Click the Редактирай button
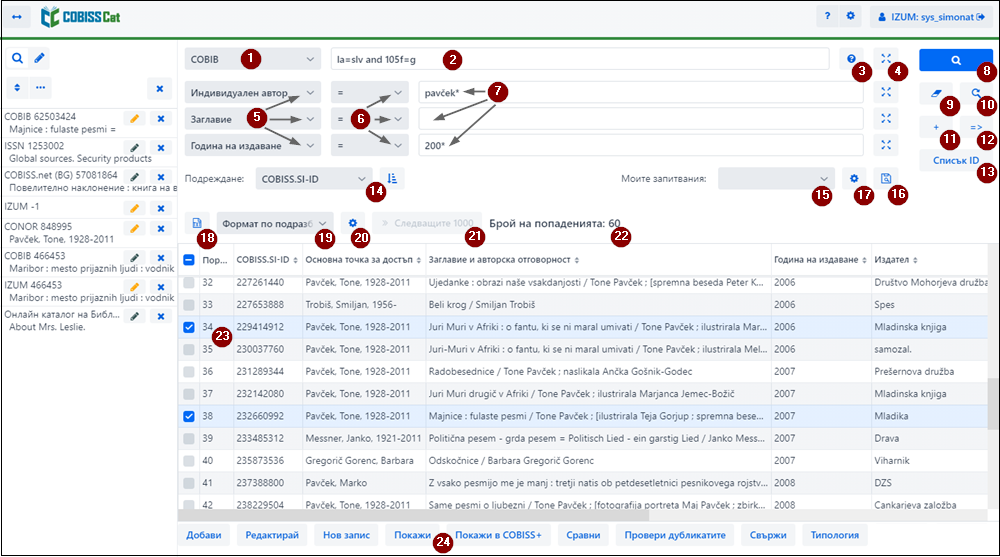This screenshot has width=1000, height=557. point(272,535)
